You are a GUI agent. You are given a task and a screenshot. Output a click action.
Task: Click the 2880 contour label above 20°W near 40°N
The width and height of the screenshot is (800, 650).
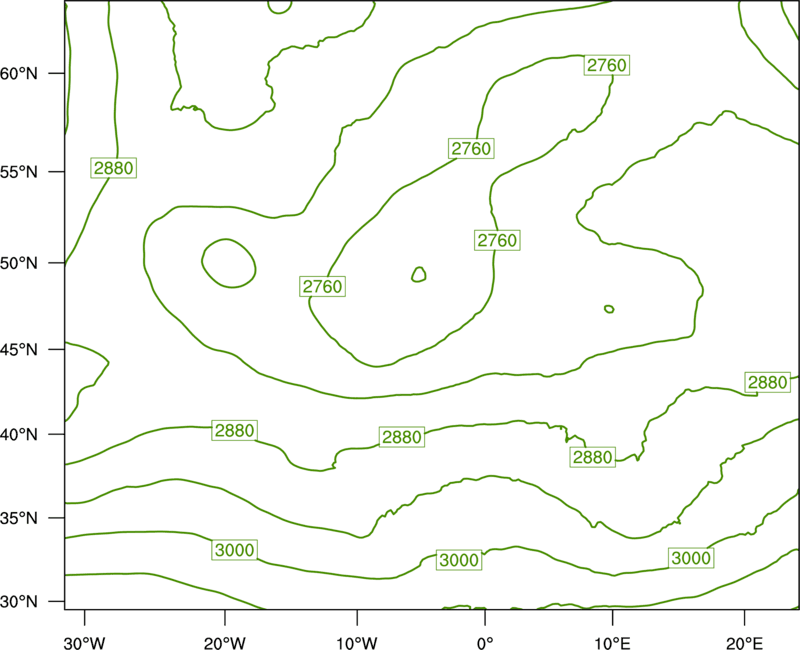pos(234,431)
